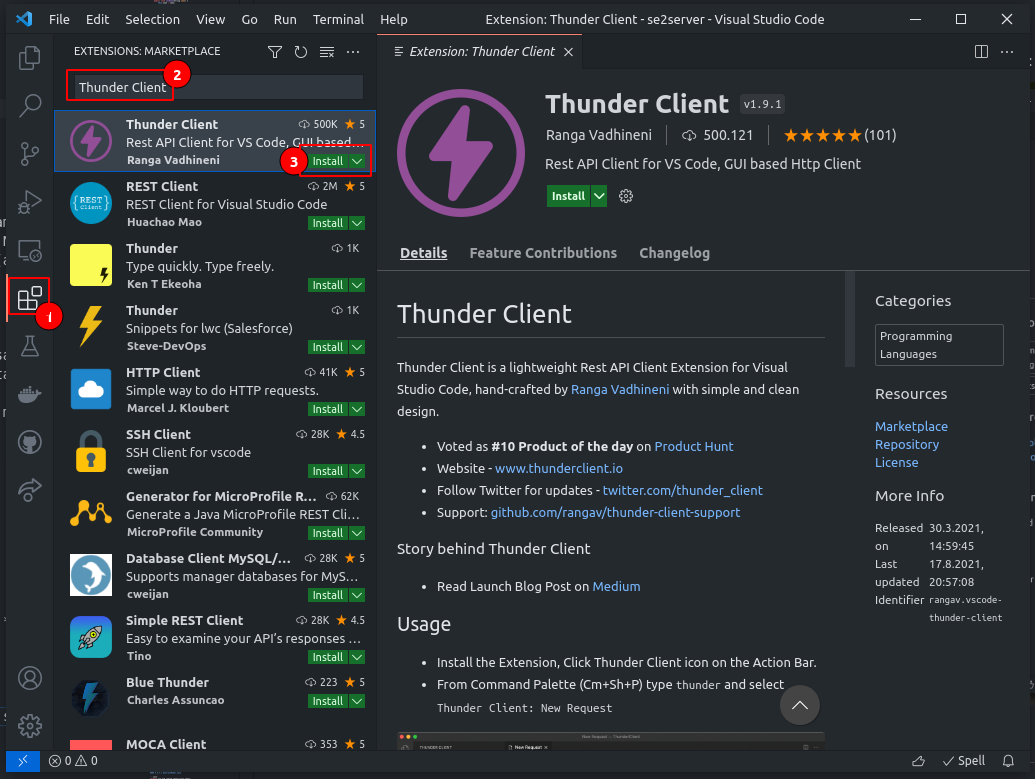Expand install options for REST Client

(x=357, y=223)
